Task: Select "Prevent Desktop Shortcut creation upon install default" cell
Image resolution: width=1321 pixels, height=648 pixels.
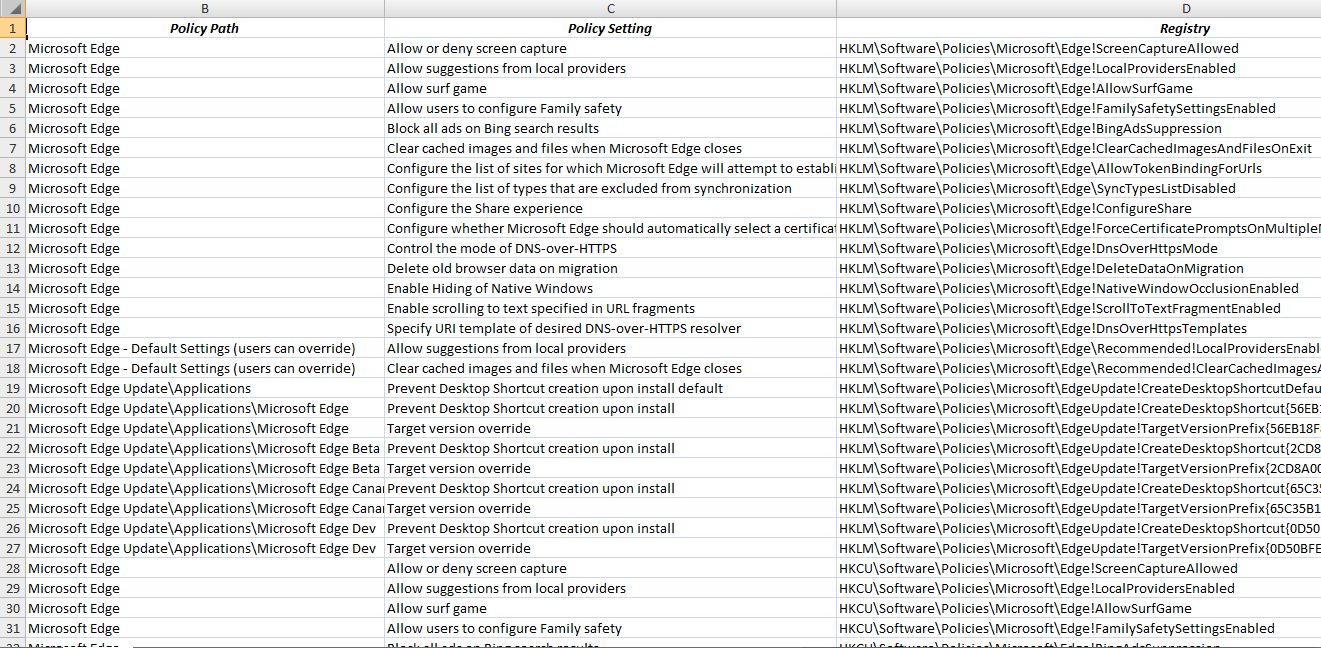Action: click(610, 388)
